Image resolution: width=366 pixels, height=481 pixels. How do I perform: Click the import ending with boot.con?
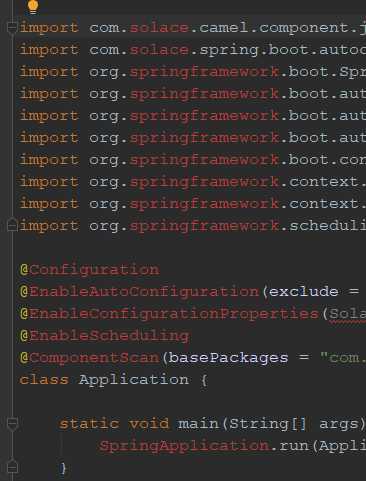193,160
